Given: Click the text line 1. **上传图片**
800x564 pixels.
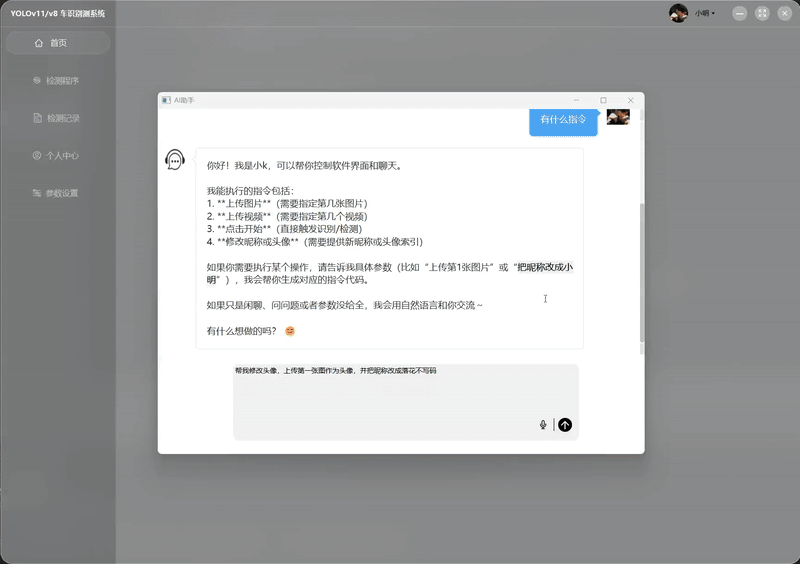Looking at the screenshot, I should (287, 203).
